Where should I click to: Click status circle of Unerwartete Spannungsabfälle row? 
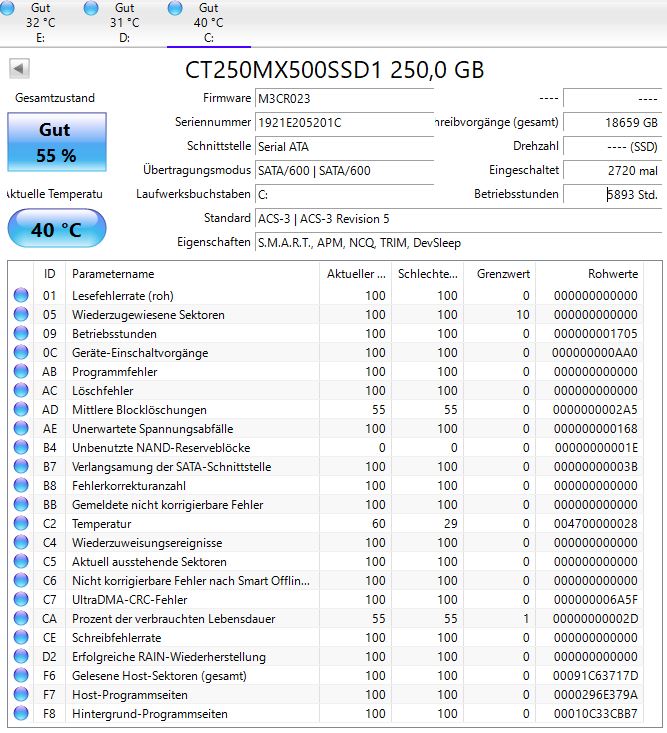pyautogui.click(x=21, y=429)
